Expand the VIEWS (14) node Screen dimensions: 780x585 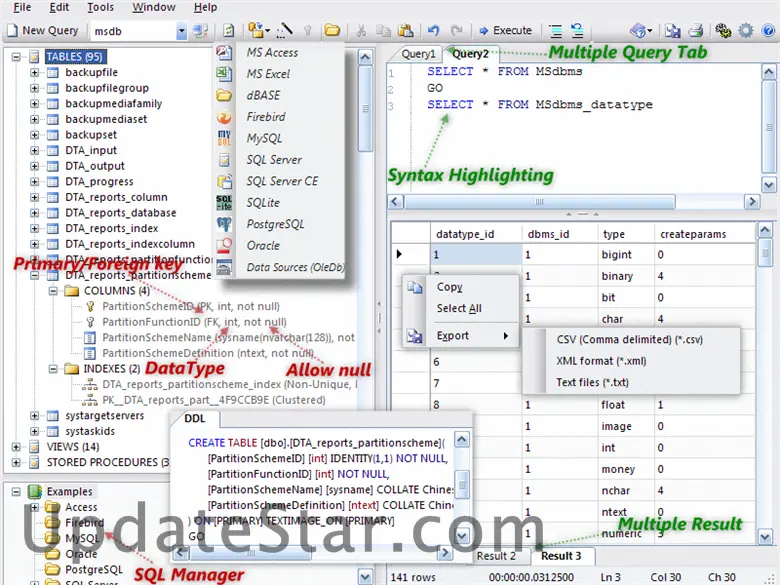(x=16, y=447)
